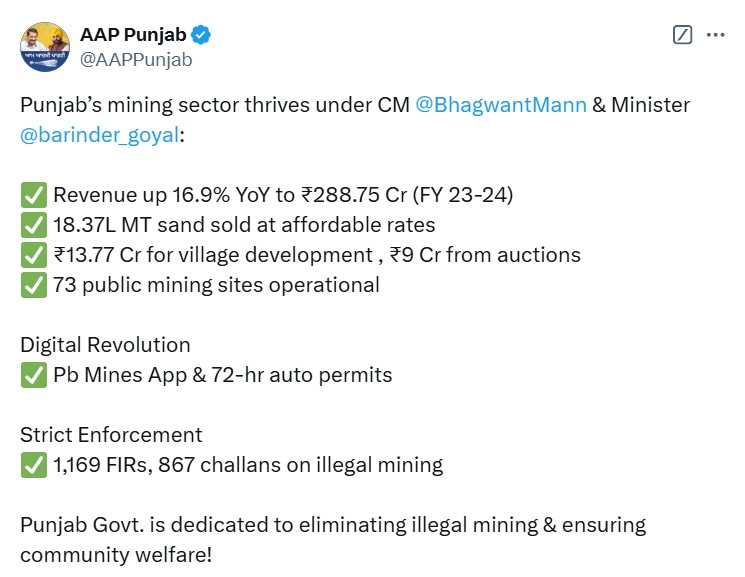Click checkmark beside ₹13.77 Cr village development
Viewport: 745px width, 577px height.
[32, 255]
